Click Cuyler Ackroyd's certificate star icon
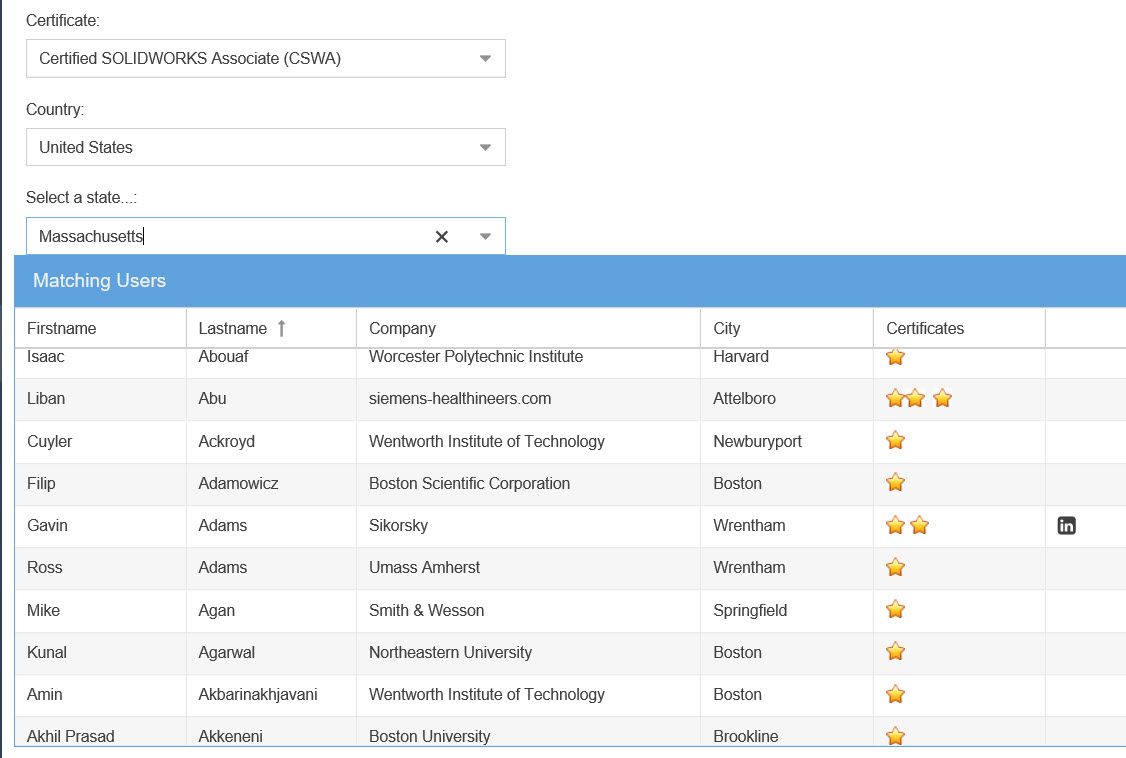This screenshot has height=758, width=1126. pos(895,441)
